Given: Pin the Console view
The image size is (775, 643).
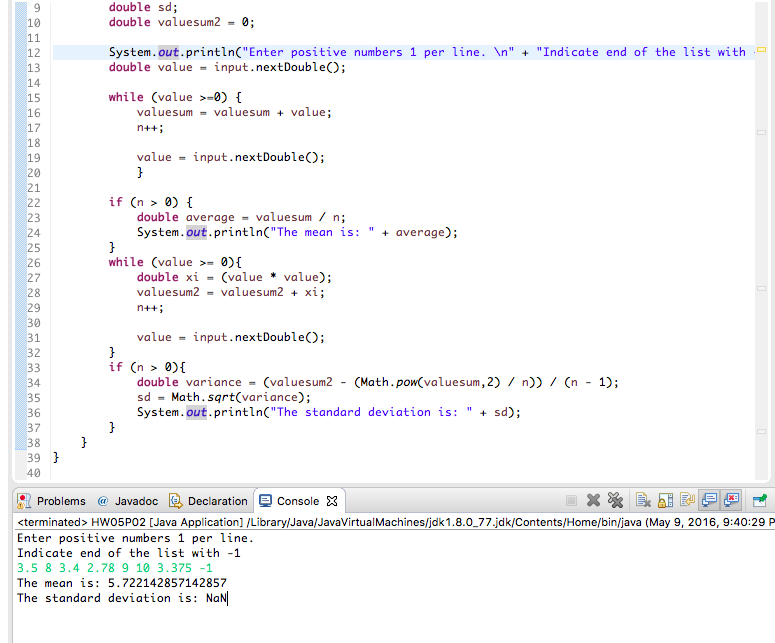Looking at the screenshot, I should [x=761, y=501].
